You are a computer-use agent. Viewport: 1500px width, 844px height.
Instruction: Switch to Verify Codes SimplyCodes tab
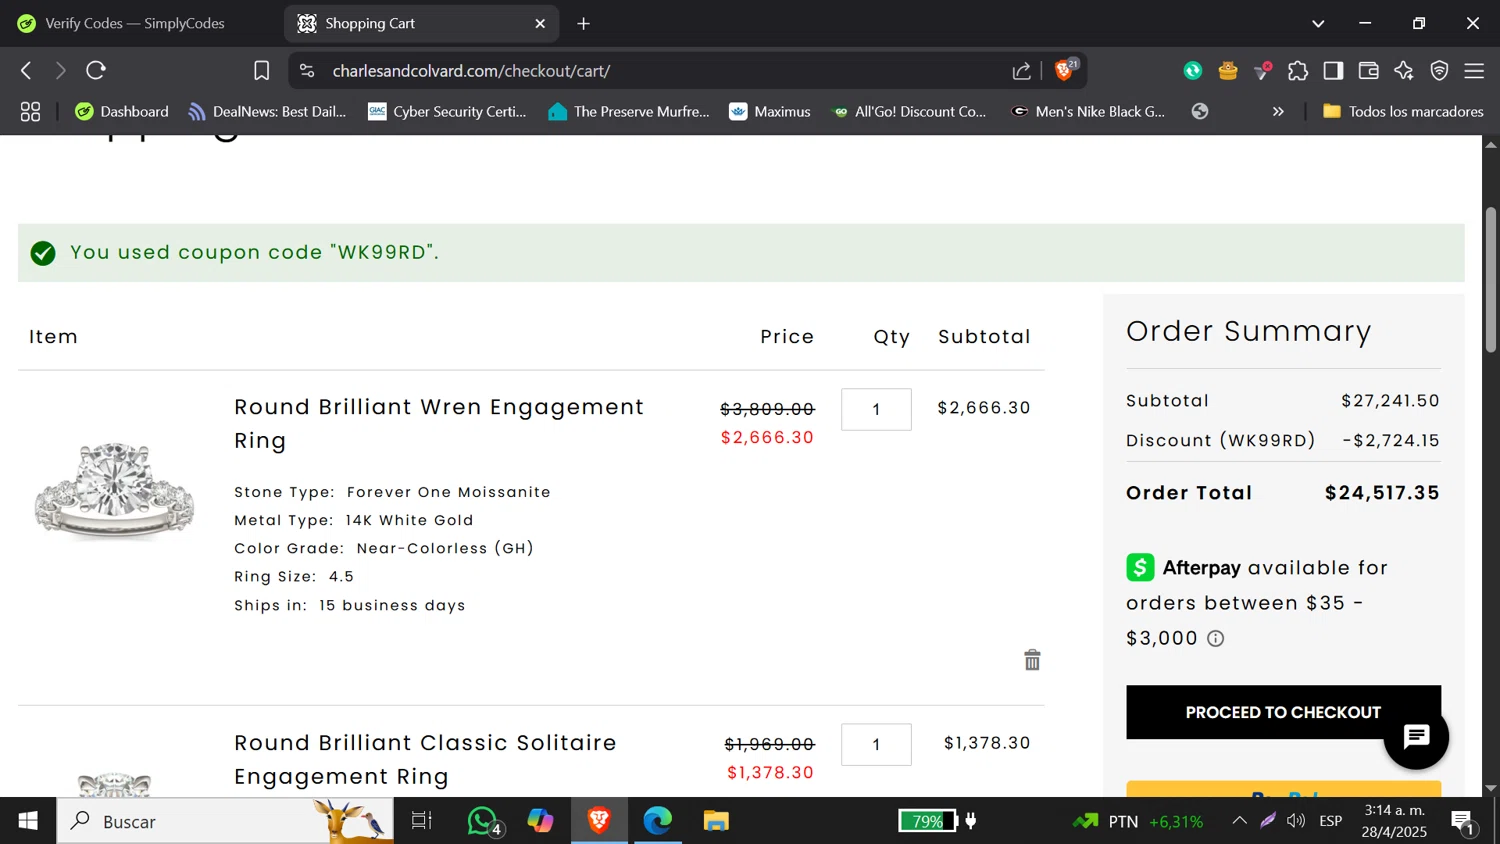(135, 23)
